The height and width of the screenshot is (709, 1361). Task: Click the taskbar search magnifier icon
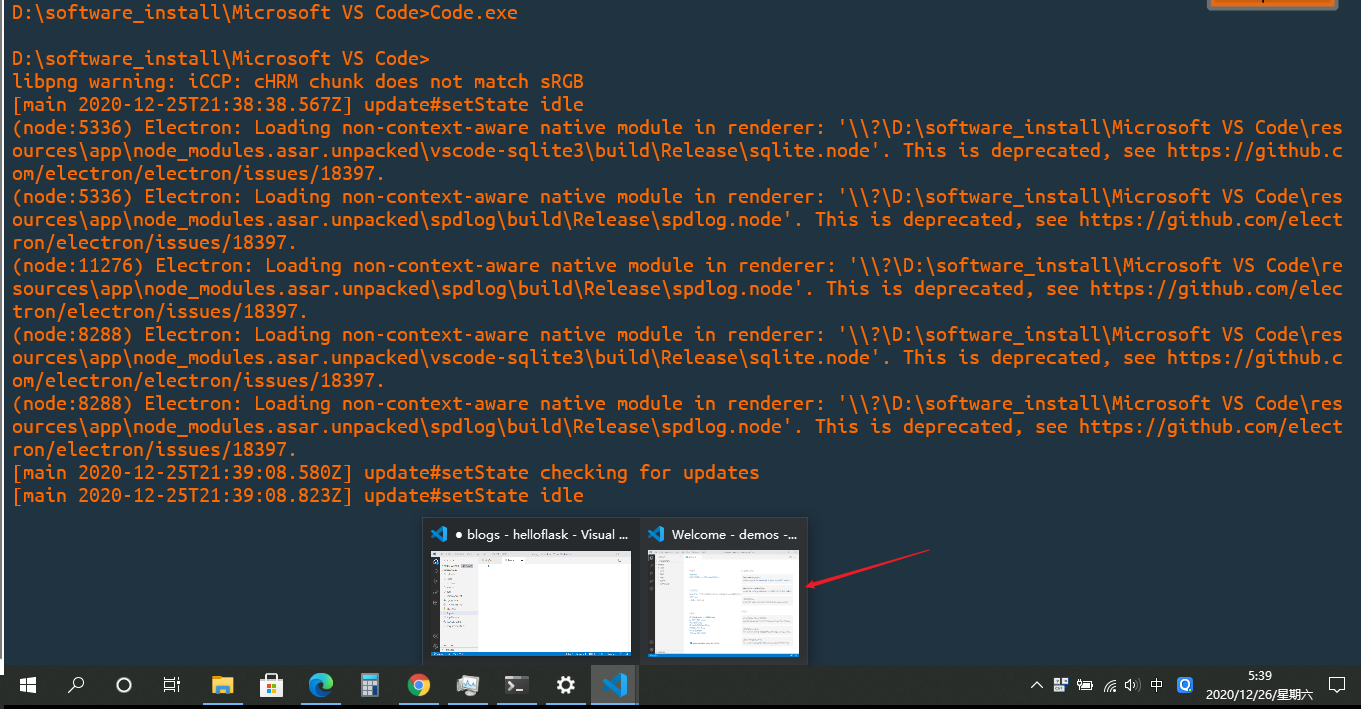tap(76, 685)
